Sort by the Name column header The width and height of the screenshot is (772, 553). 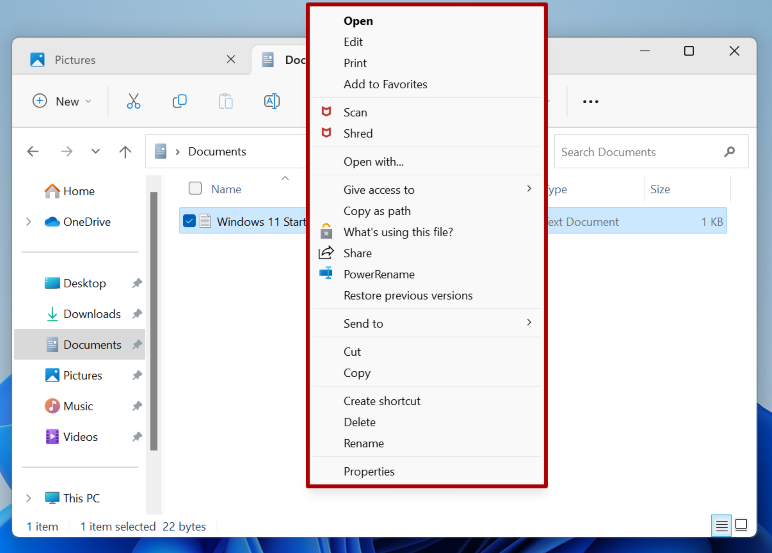point(226,189)
